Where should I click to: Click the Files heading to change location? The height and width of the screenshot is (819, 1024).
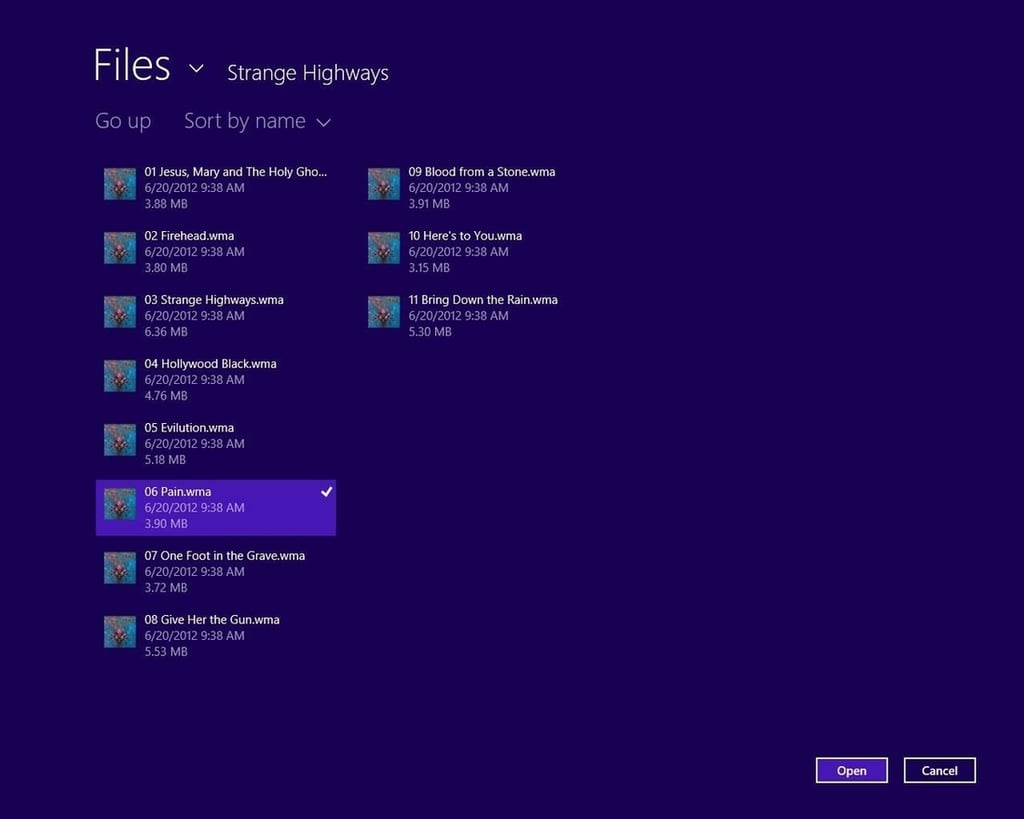tap(132, 65)
